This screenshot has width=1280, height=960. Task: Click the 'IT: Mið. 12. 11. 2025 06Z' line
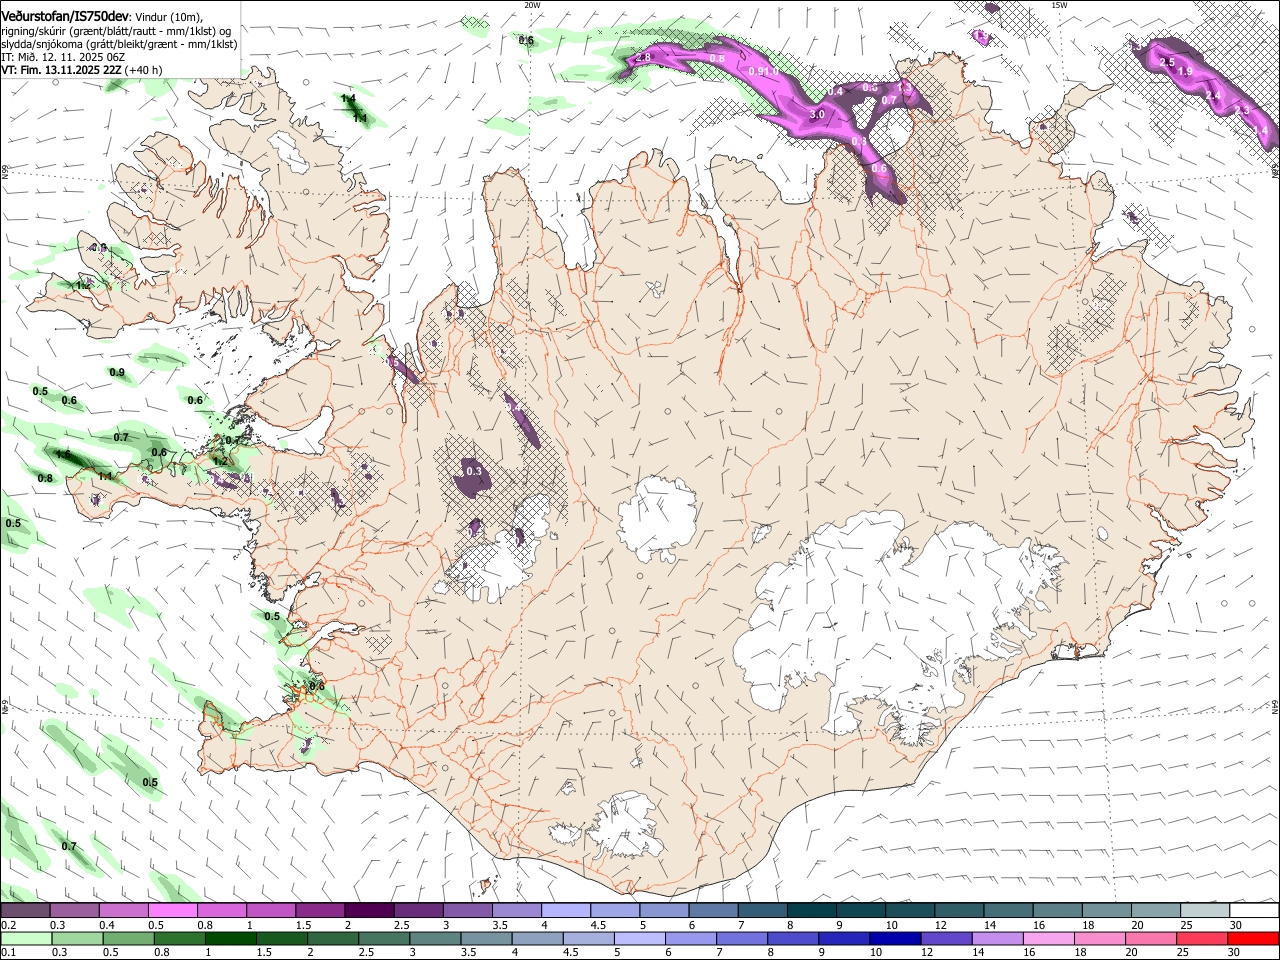(x=63, y=58)
